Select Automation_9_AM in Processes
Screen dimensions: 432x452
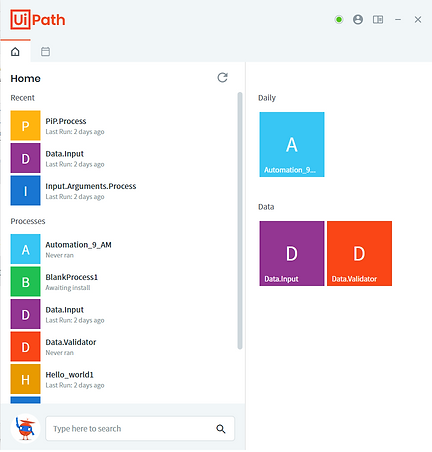(x=78, y=245)
